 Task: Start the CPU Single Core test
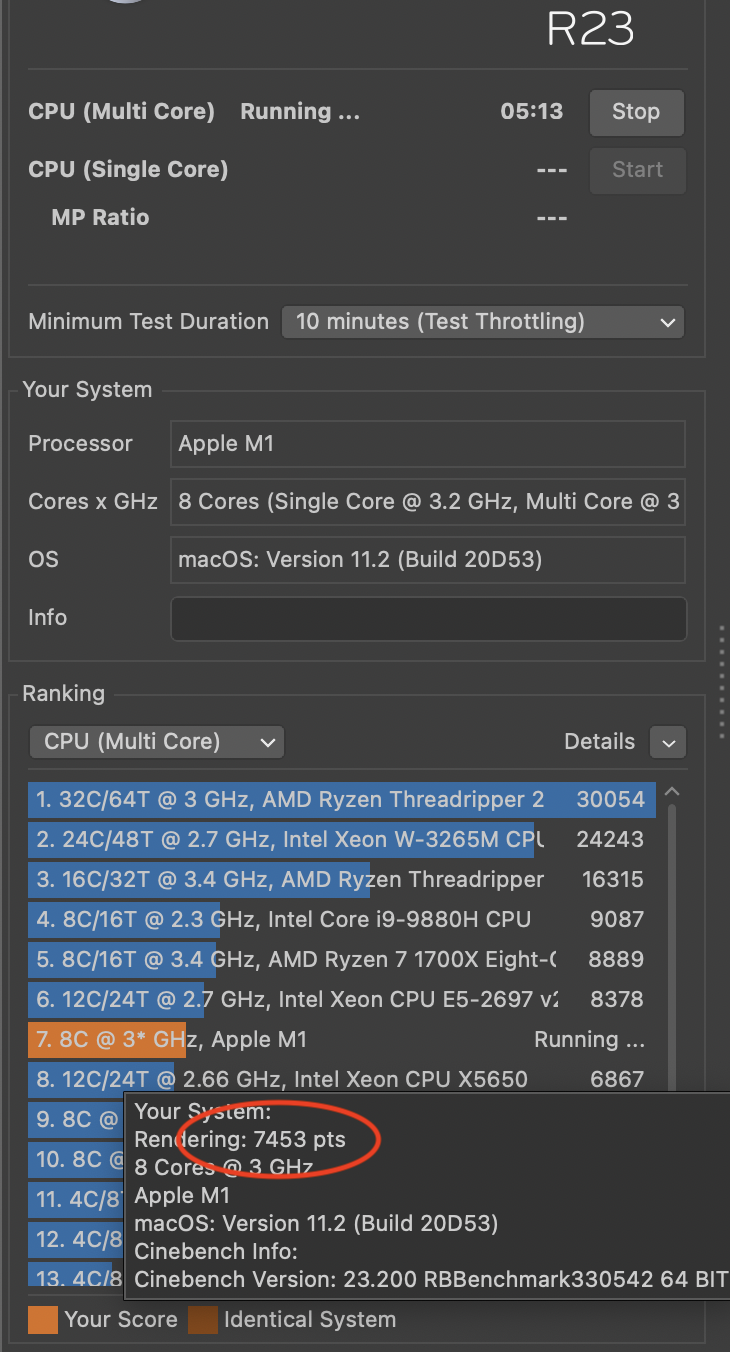[x=637, y=170]
